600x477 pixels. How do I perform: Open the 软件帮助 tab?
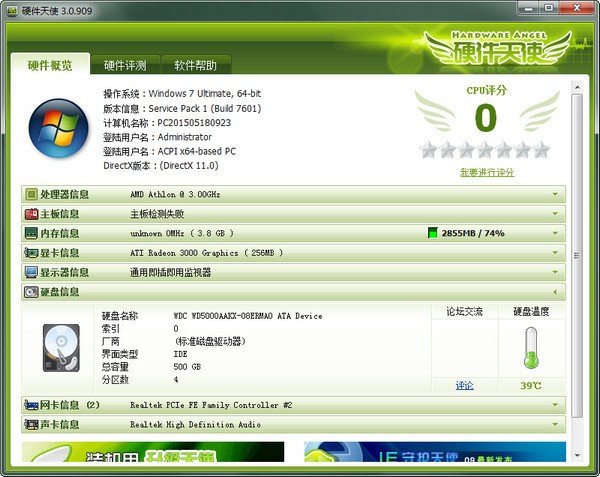(195, 66)
